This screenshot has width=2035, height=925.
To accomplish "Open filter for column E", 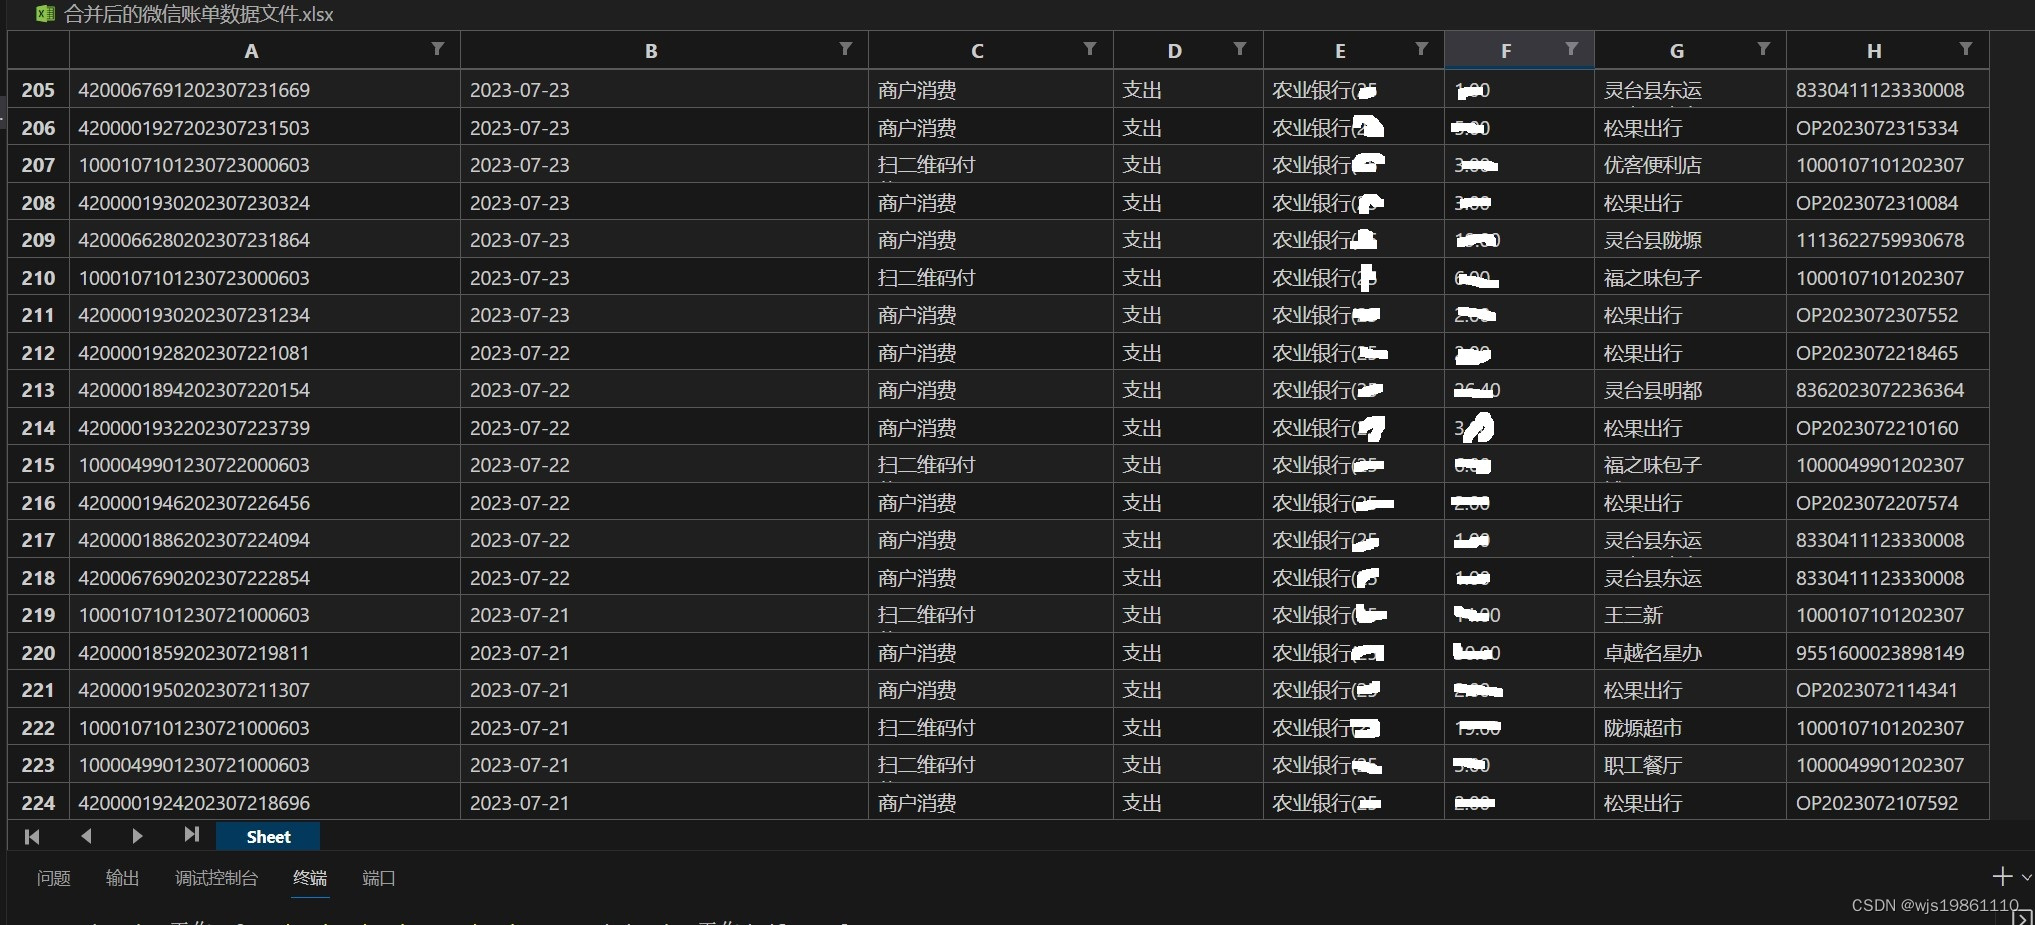I will [x=1422, y=49].
